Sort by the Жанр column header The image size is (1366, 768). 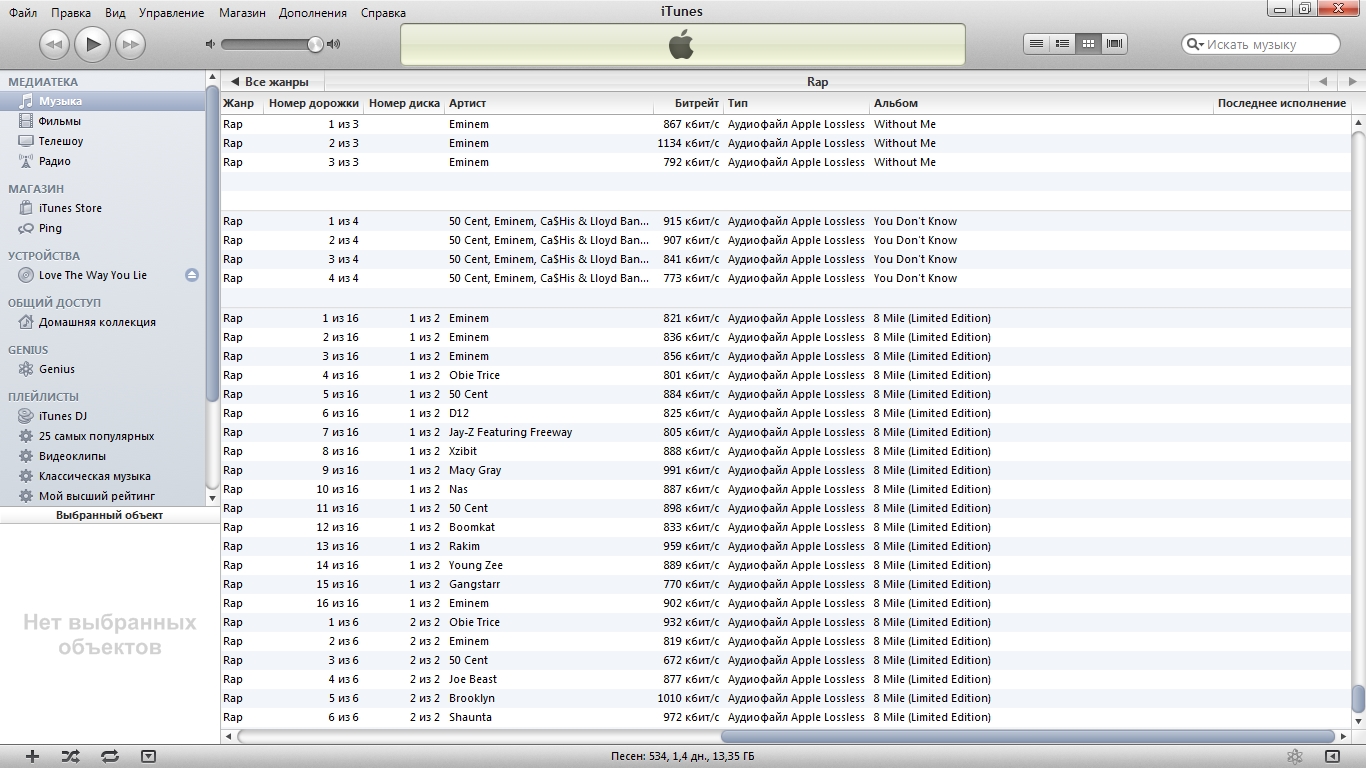[242, 103]
